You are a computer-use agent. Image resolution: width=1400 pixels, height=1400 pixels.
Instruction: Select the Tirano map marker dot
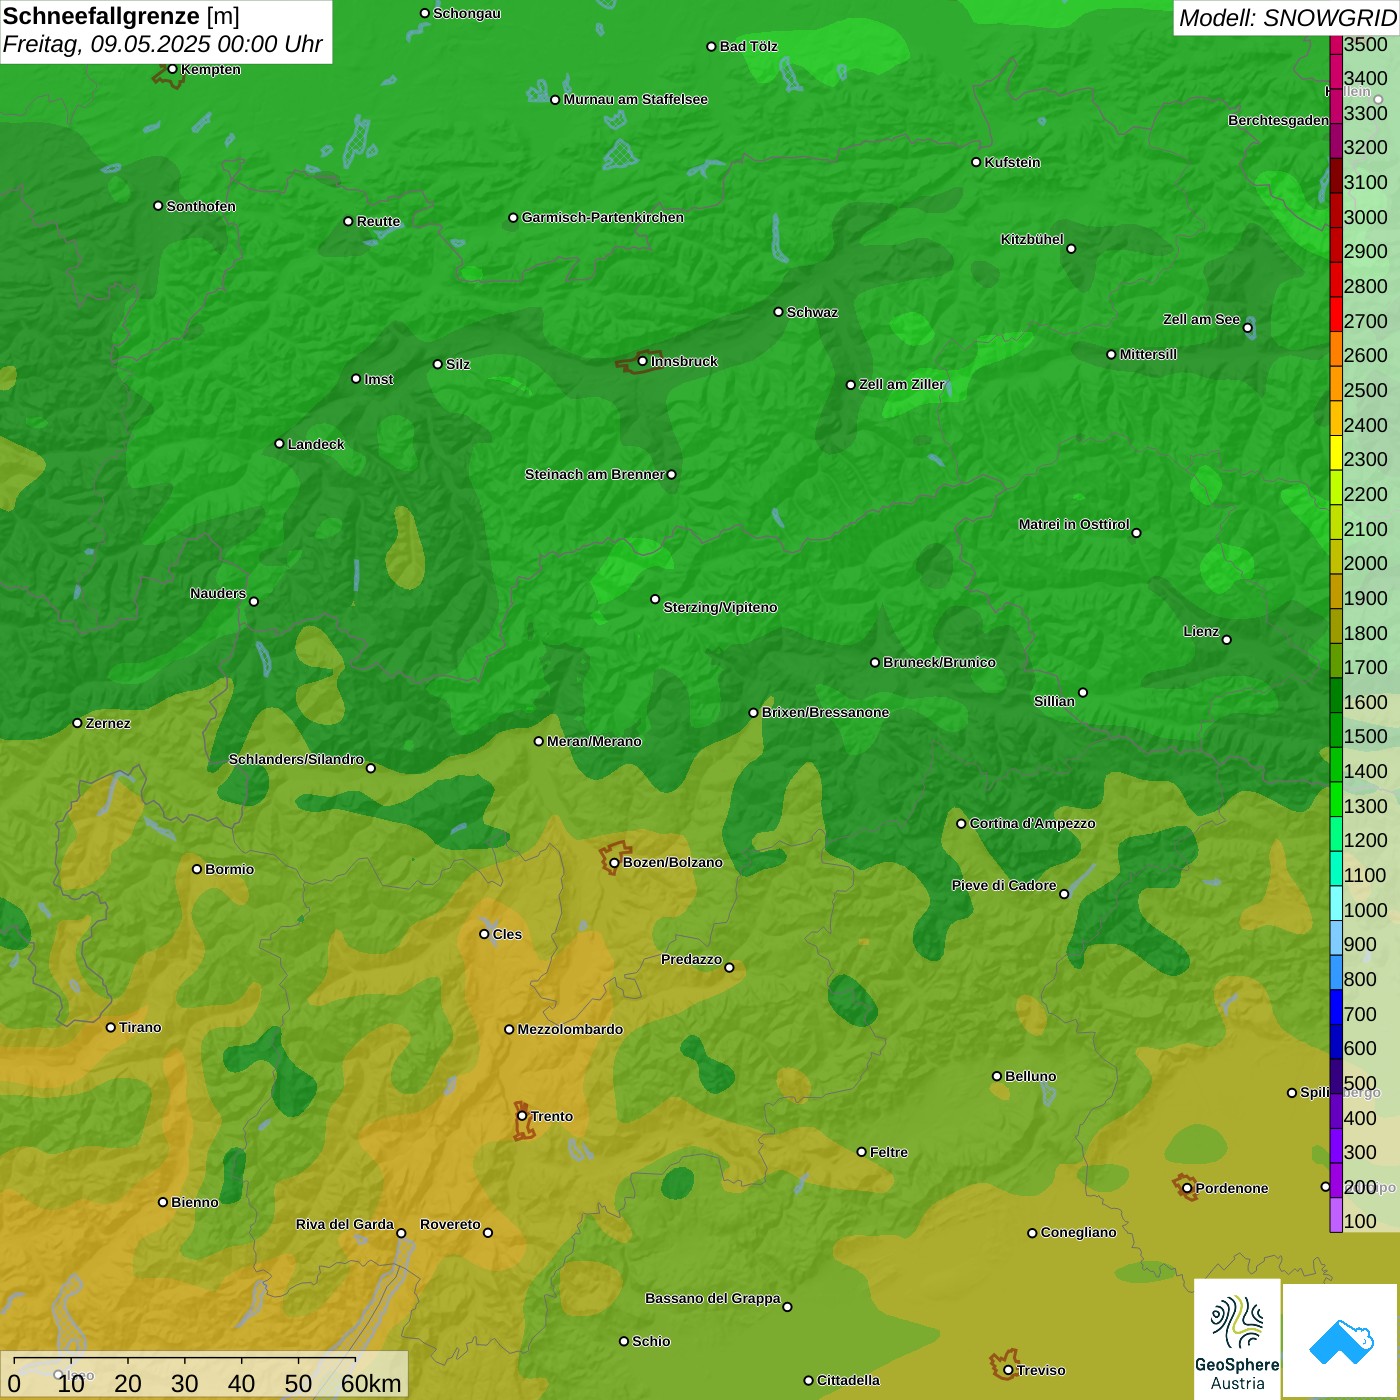tap(111, 1027)
